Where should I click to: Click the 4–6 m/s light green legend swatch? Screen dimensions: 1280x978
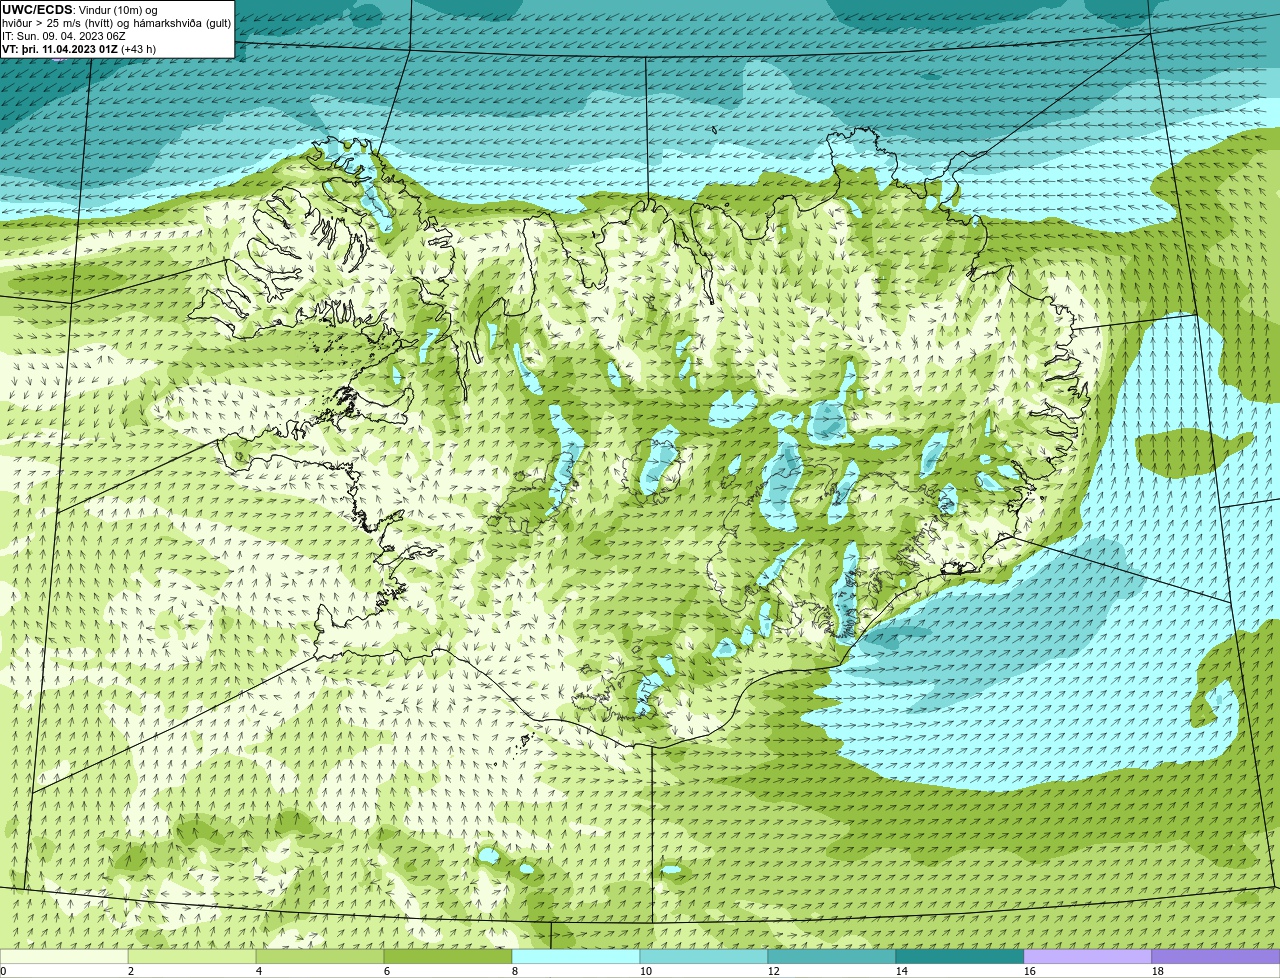[x=320, y=957]
